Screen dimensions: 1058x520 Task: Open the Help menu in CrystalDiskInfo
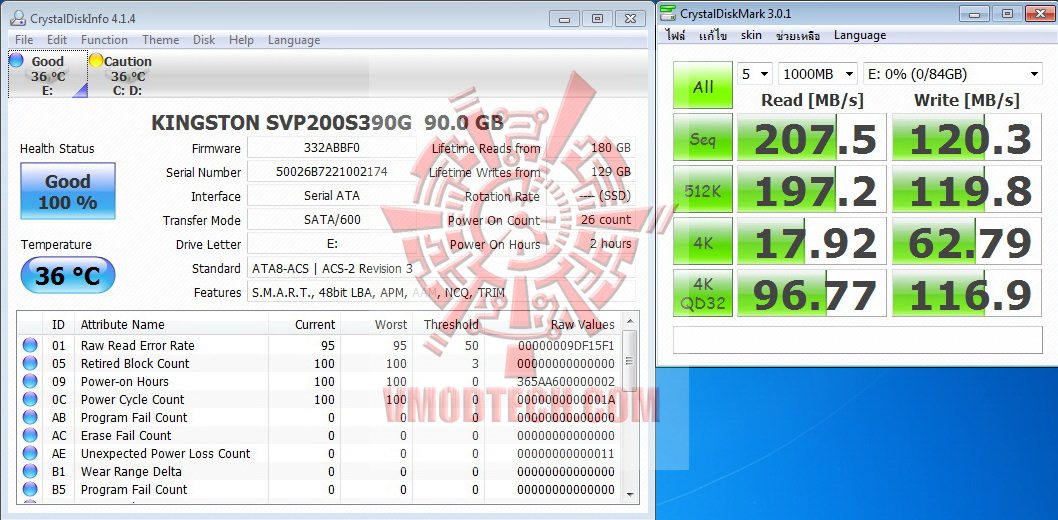point(241,40)
